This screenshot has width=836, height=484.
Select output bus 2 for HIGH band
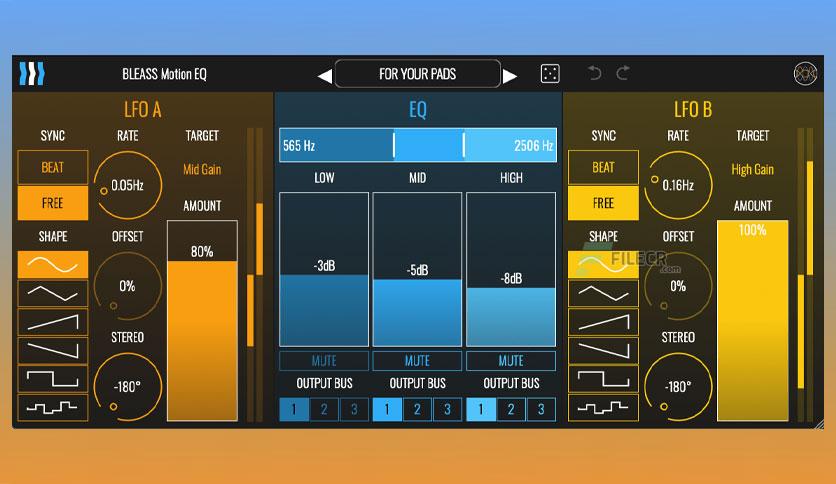511,409
